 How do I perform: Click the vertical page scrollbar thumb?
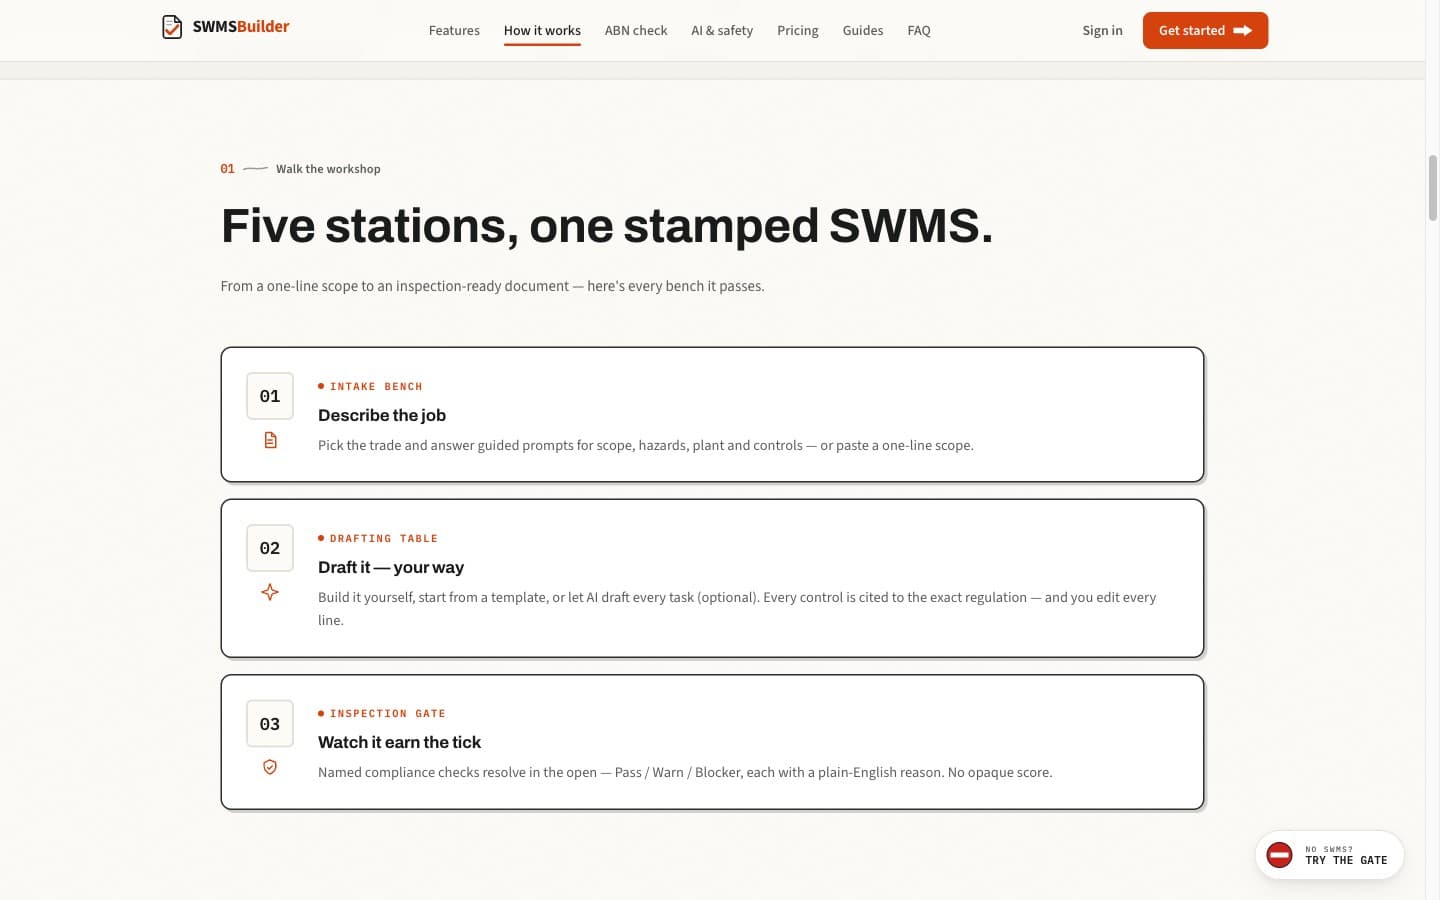click(1432, 188)
